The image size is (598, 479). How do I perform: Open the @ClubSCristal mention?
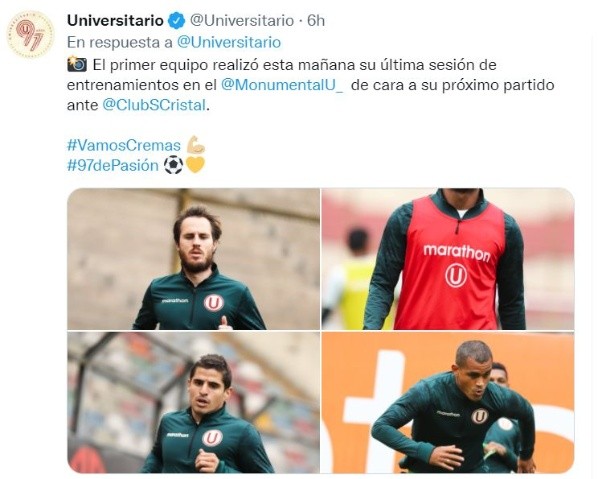[x=154, y=105]
